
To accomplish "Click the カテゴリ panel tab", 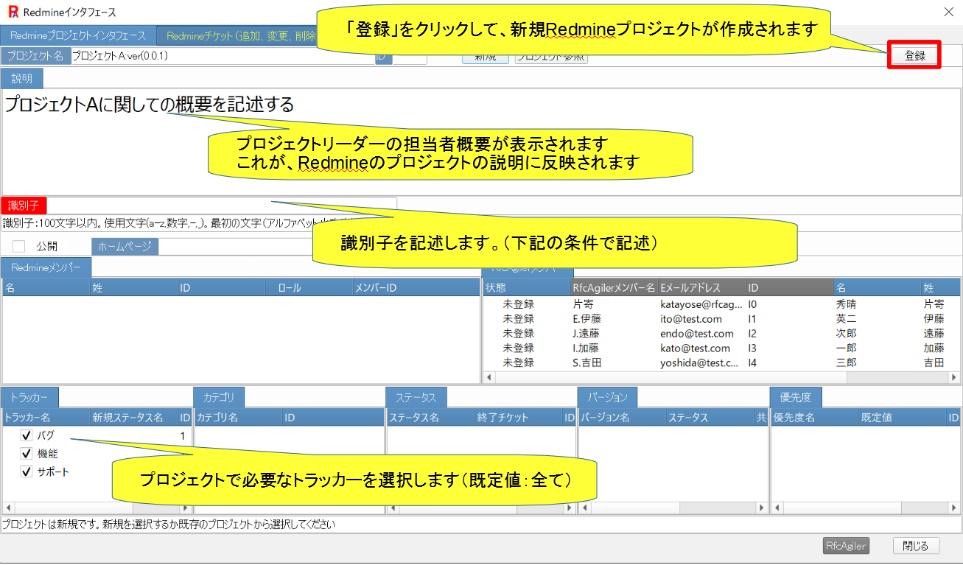I will 219,397.
